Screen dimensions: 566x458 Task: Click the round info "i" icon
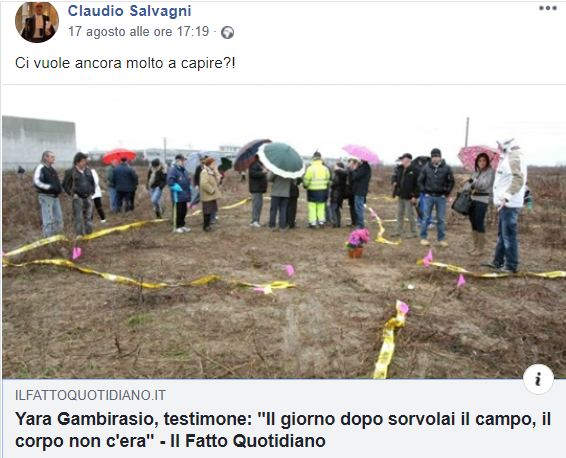click(538, 379)
